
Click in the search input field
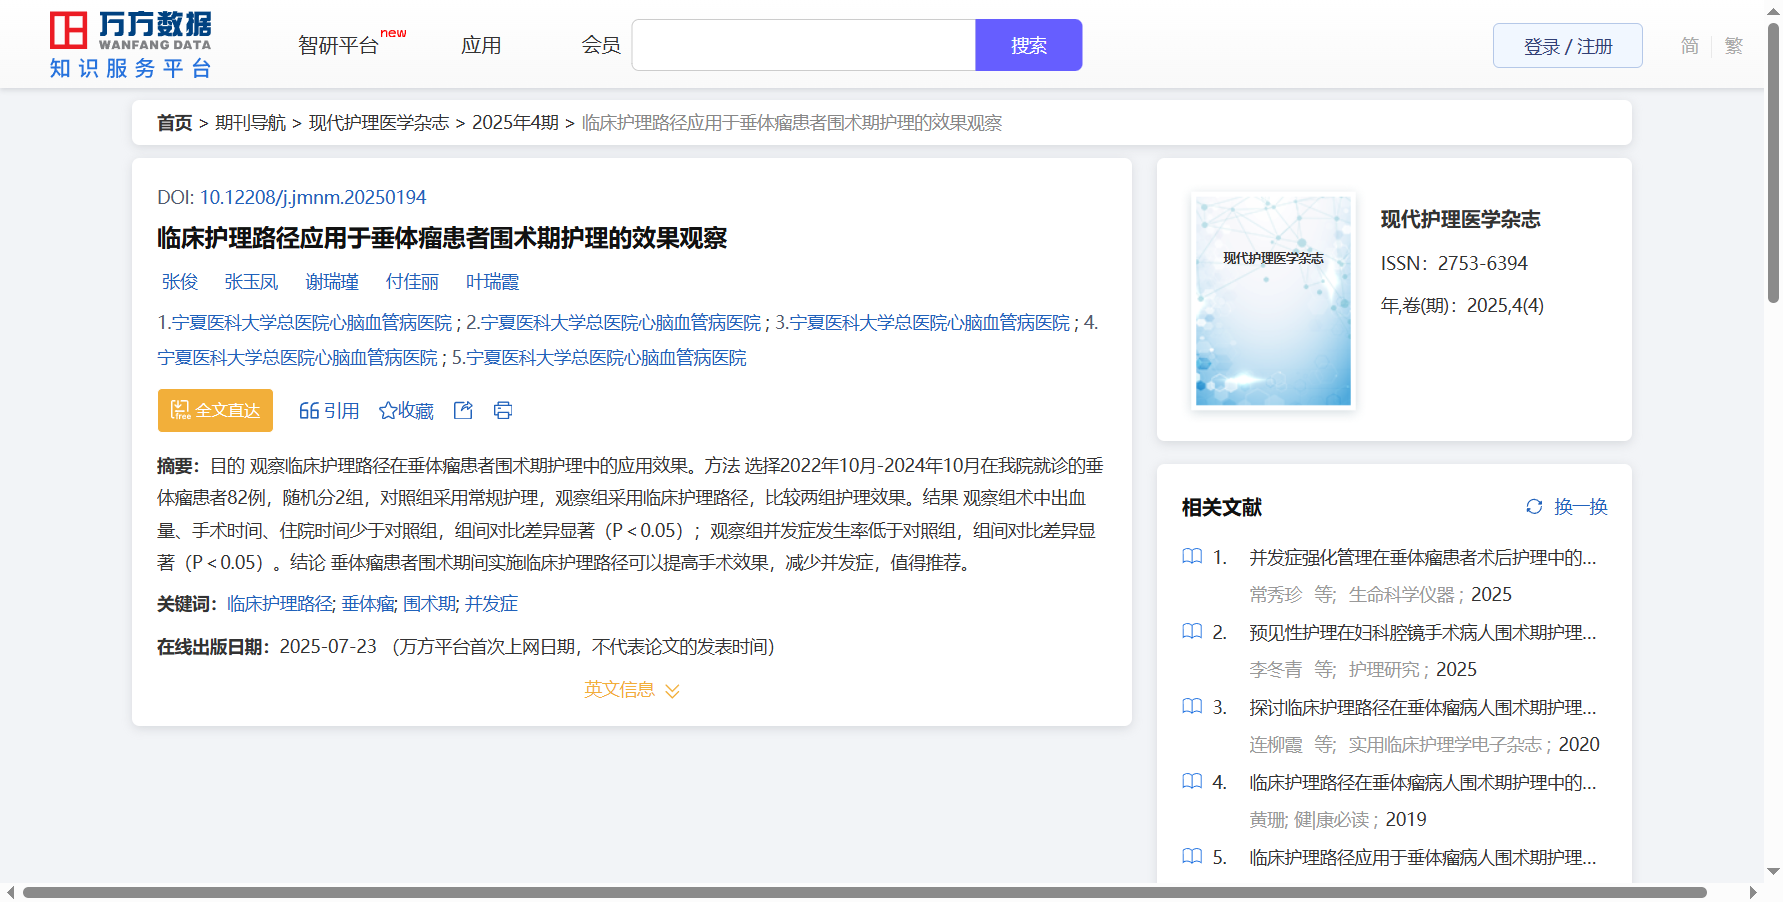pyautogui.click(x=803, y=45)
